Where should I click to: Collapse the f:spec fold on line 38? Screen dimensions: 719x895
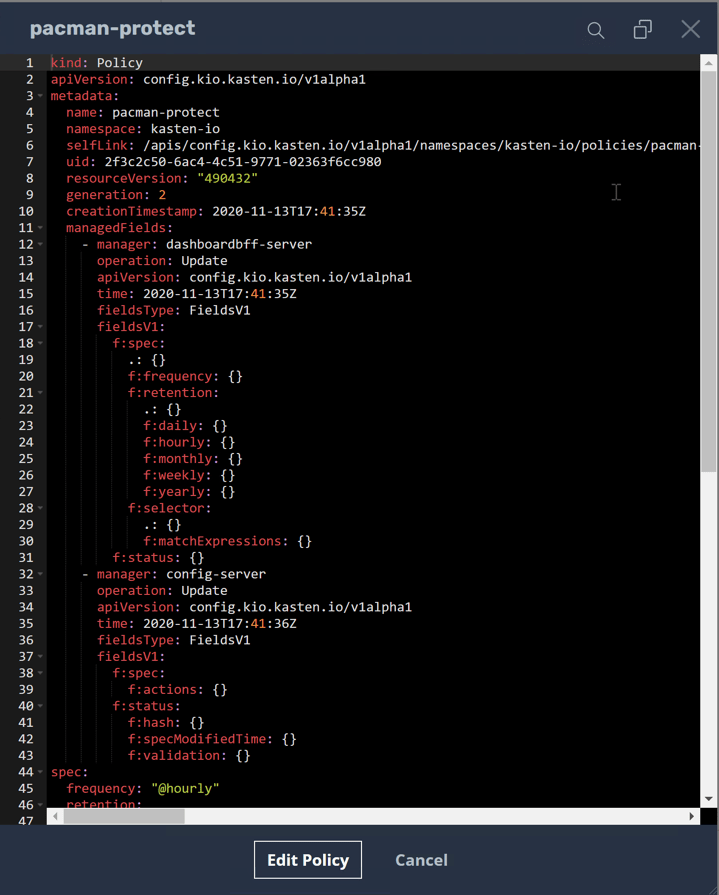41,673
